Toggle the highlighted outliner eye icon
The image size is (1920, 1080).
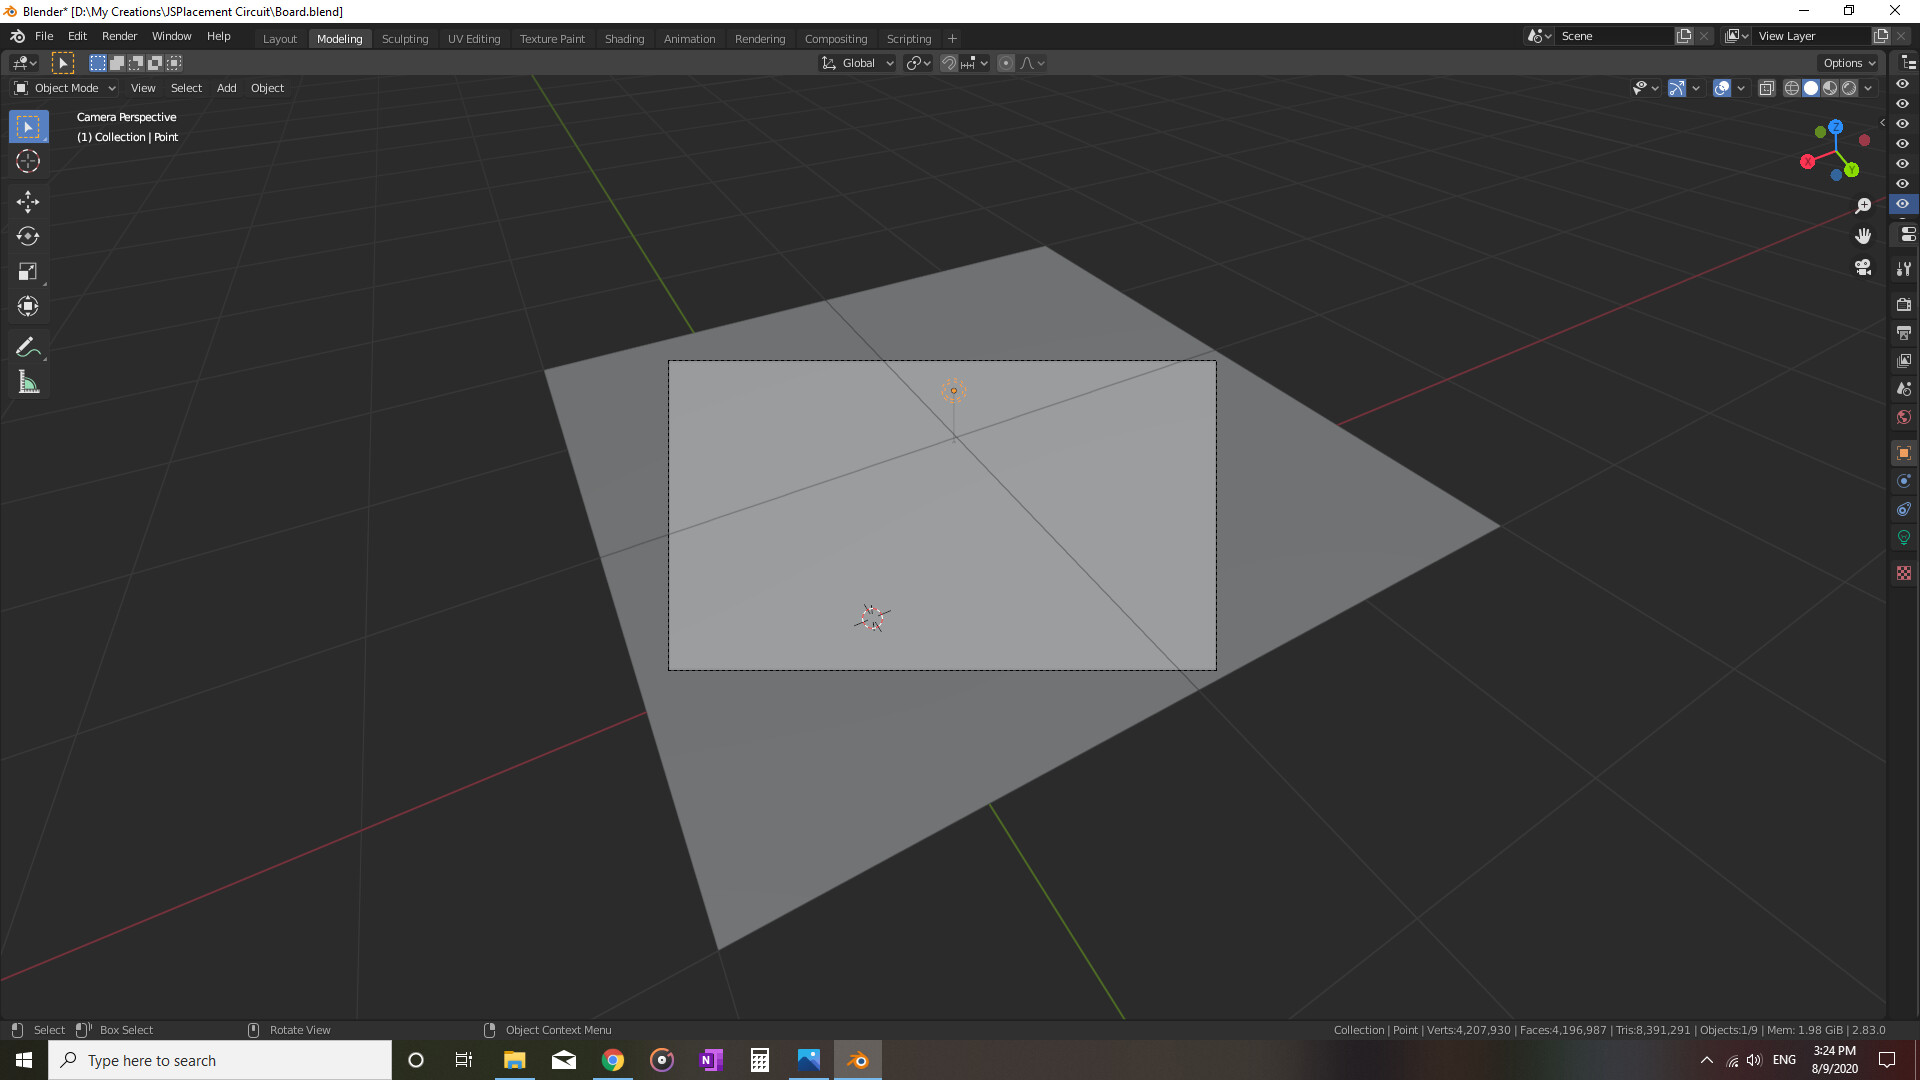(1902, 204)
